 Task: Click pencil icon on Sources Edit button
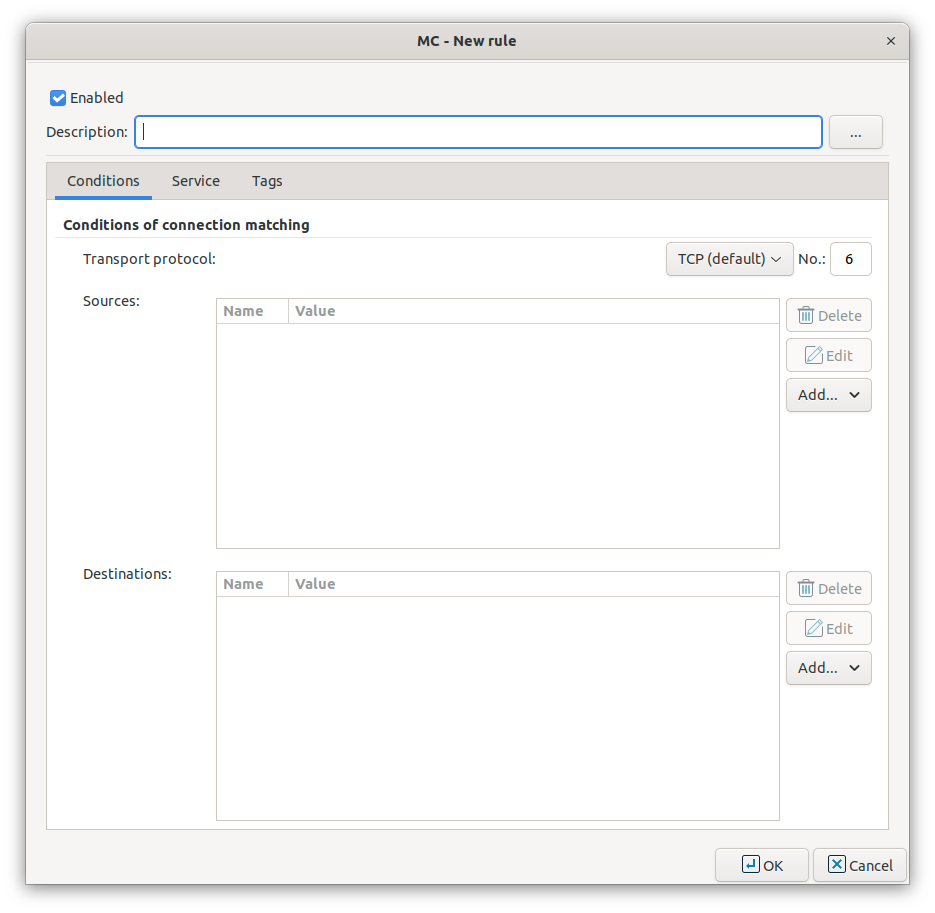point(813,356)
